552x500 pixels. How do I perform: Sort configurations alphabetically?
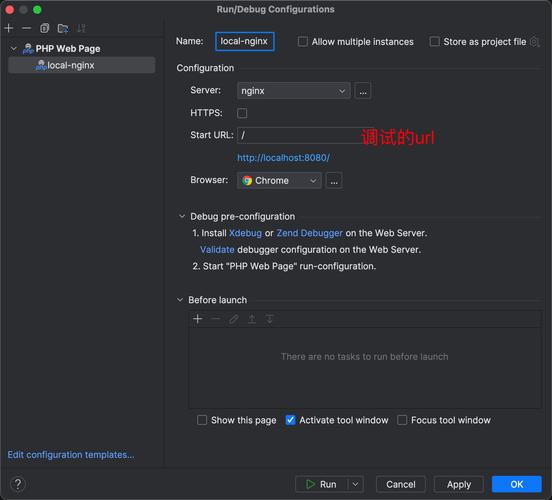(x=81, y=28)
